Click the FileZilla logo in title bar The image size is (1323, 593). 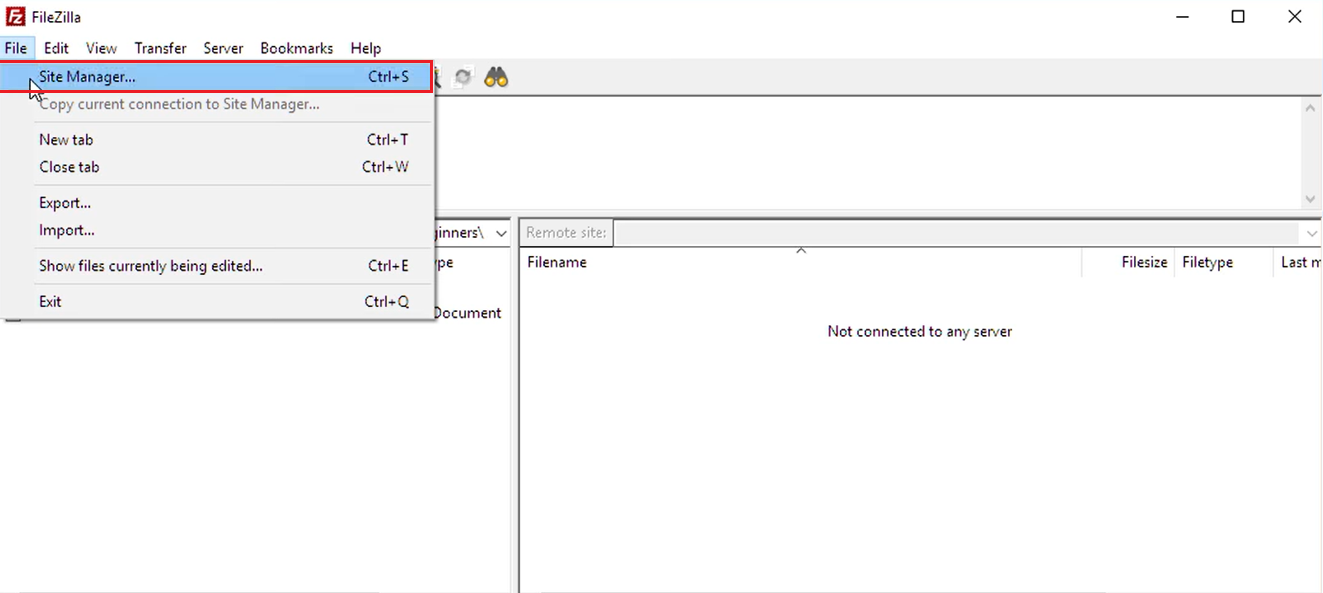(15, 17)
